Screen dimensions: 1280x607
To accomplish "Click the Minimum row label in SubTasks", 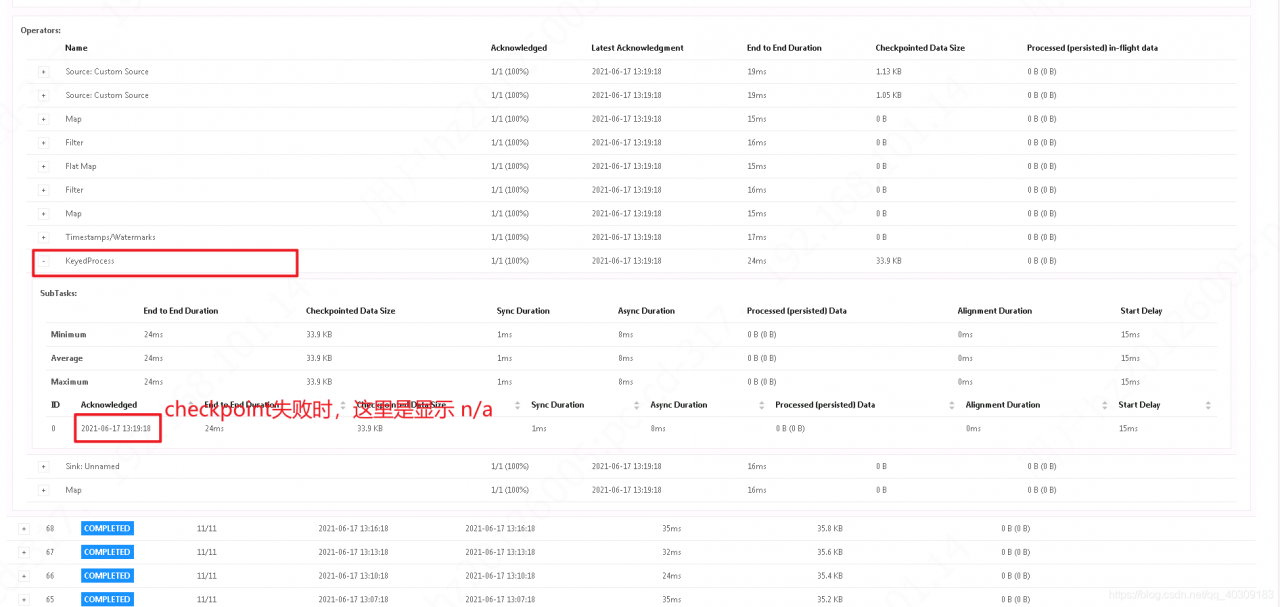I will [68, 334].
